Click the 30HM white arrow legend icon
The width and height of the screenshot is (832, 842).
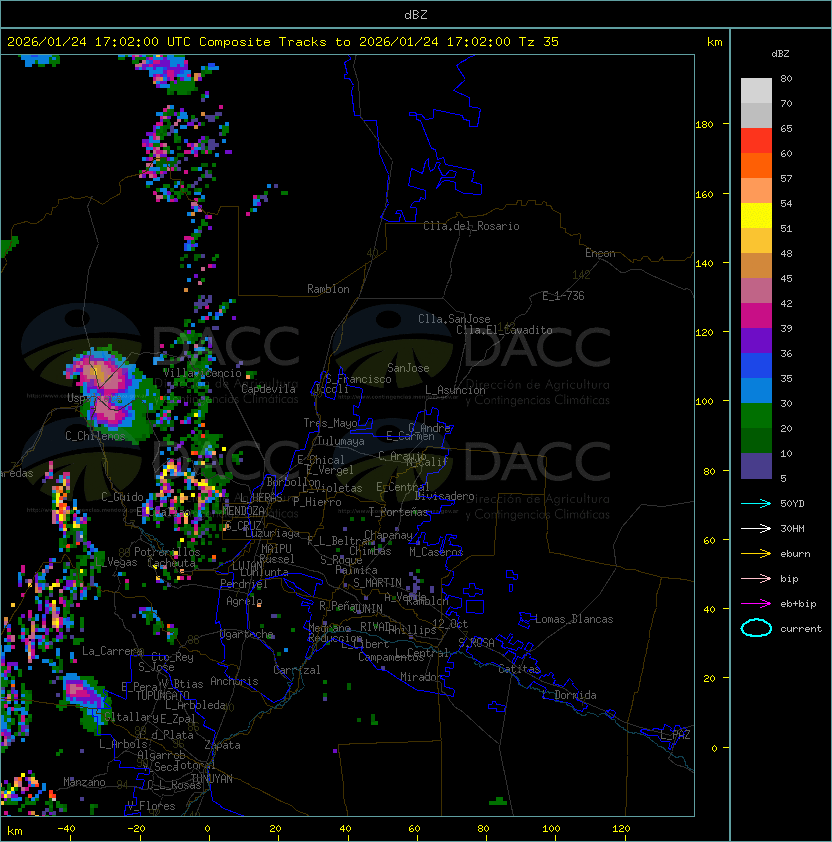tap(756, 528)
